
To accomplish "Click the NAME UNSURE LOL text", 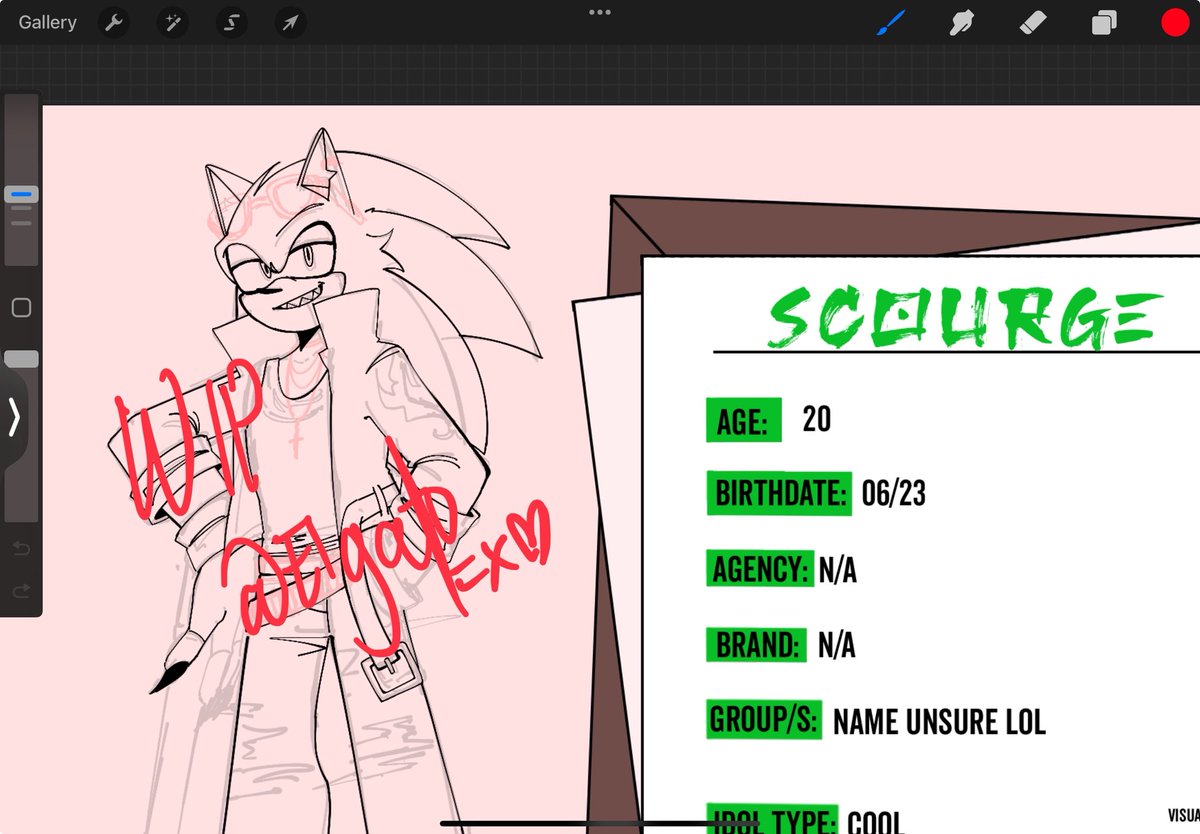I will tap(939, 722).
